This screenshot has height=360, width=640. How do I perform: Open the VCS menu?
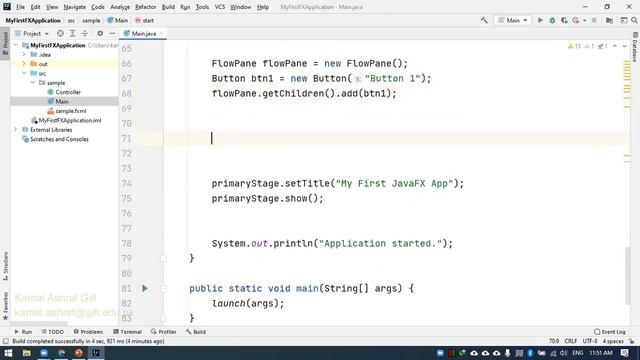coord(220,7)
